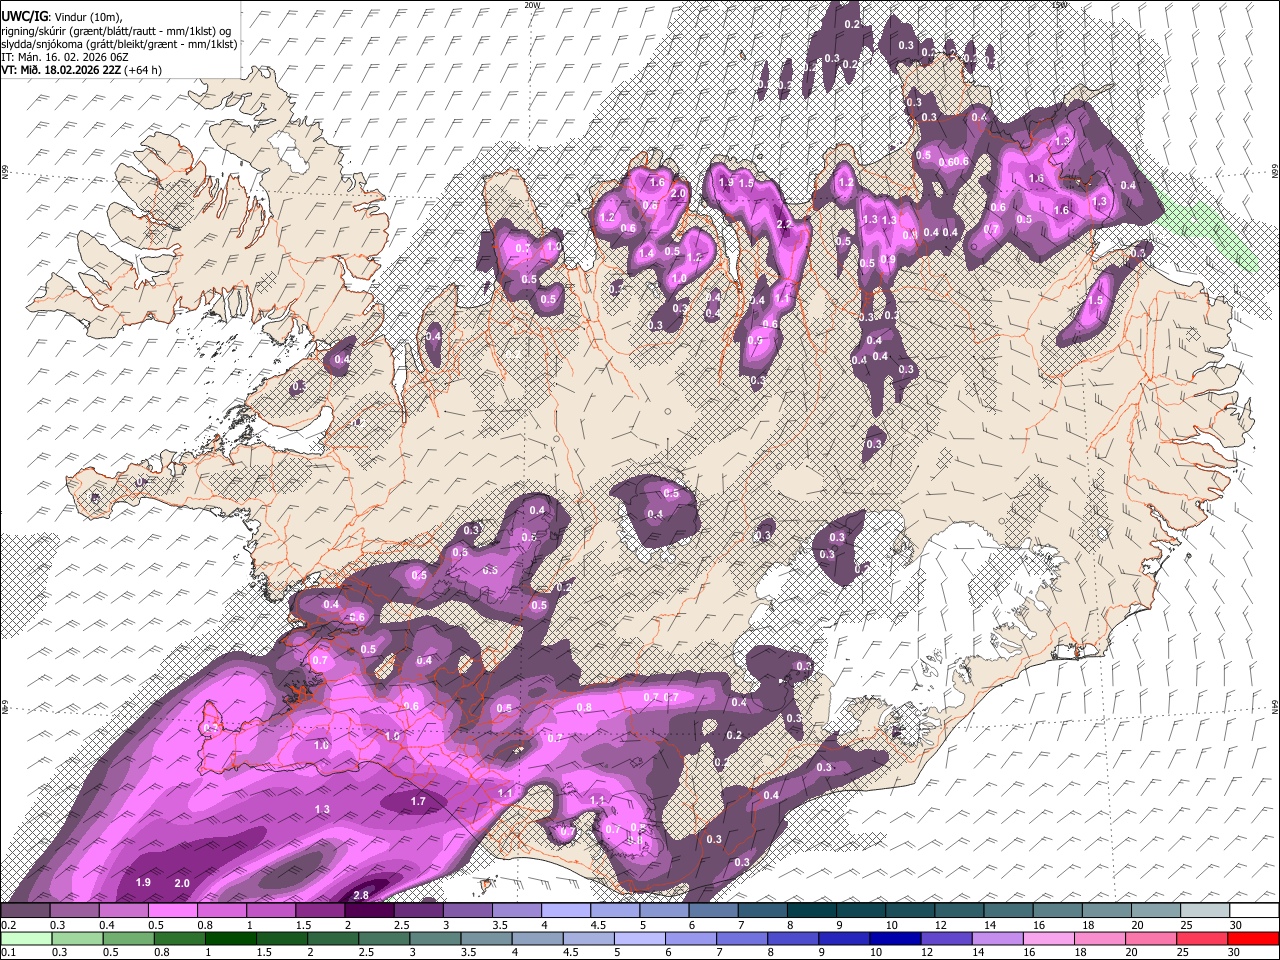Screen dimensions: 1280x960
Task: Click the light grey swatch starting at 25
Action: click(1206, 910)
